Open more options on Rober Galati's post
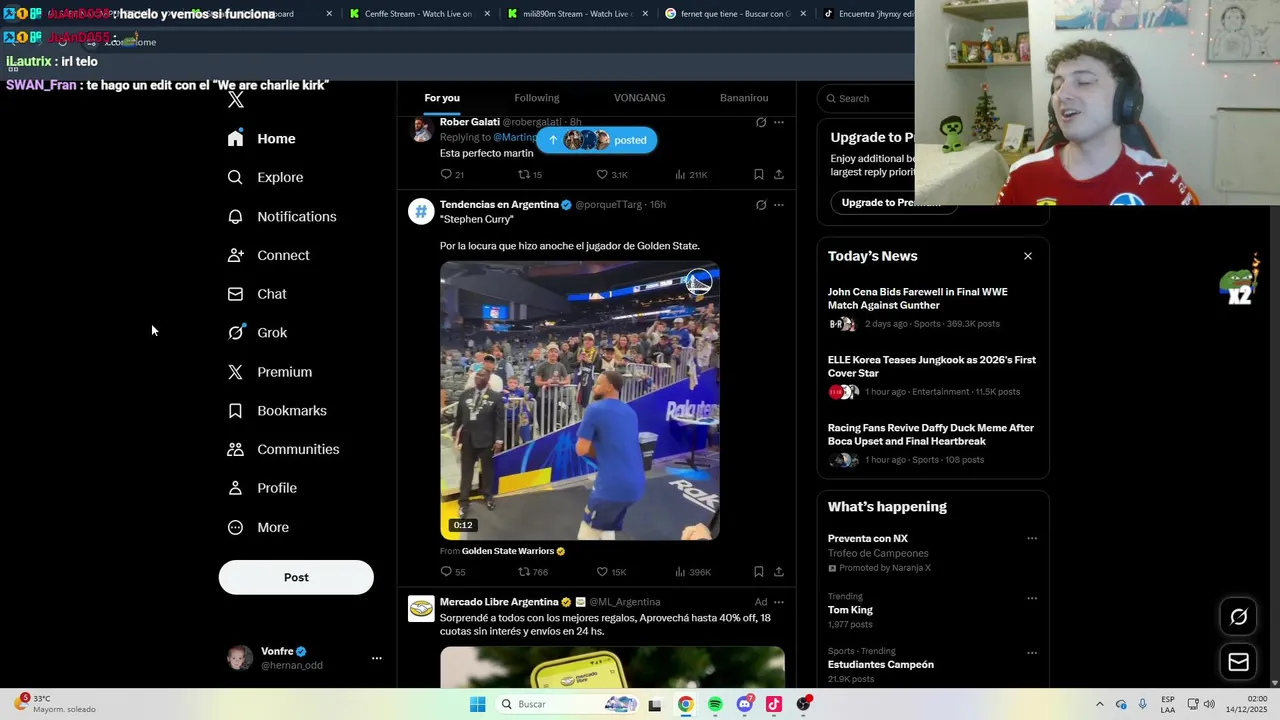 [779, 122]
